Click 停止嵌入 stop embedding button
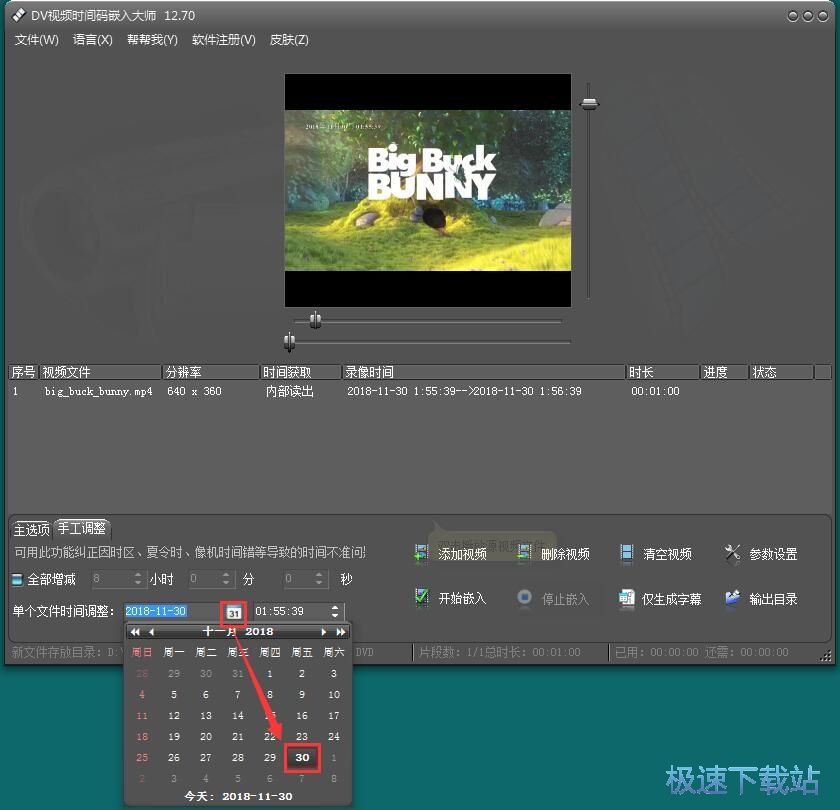The image size is (840, 810). point(553,598)
